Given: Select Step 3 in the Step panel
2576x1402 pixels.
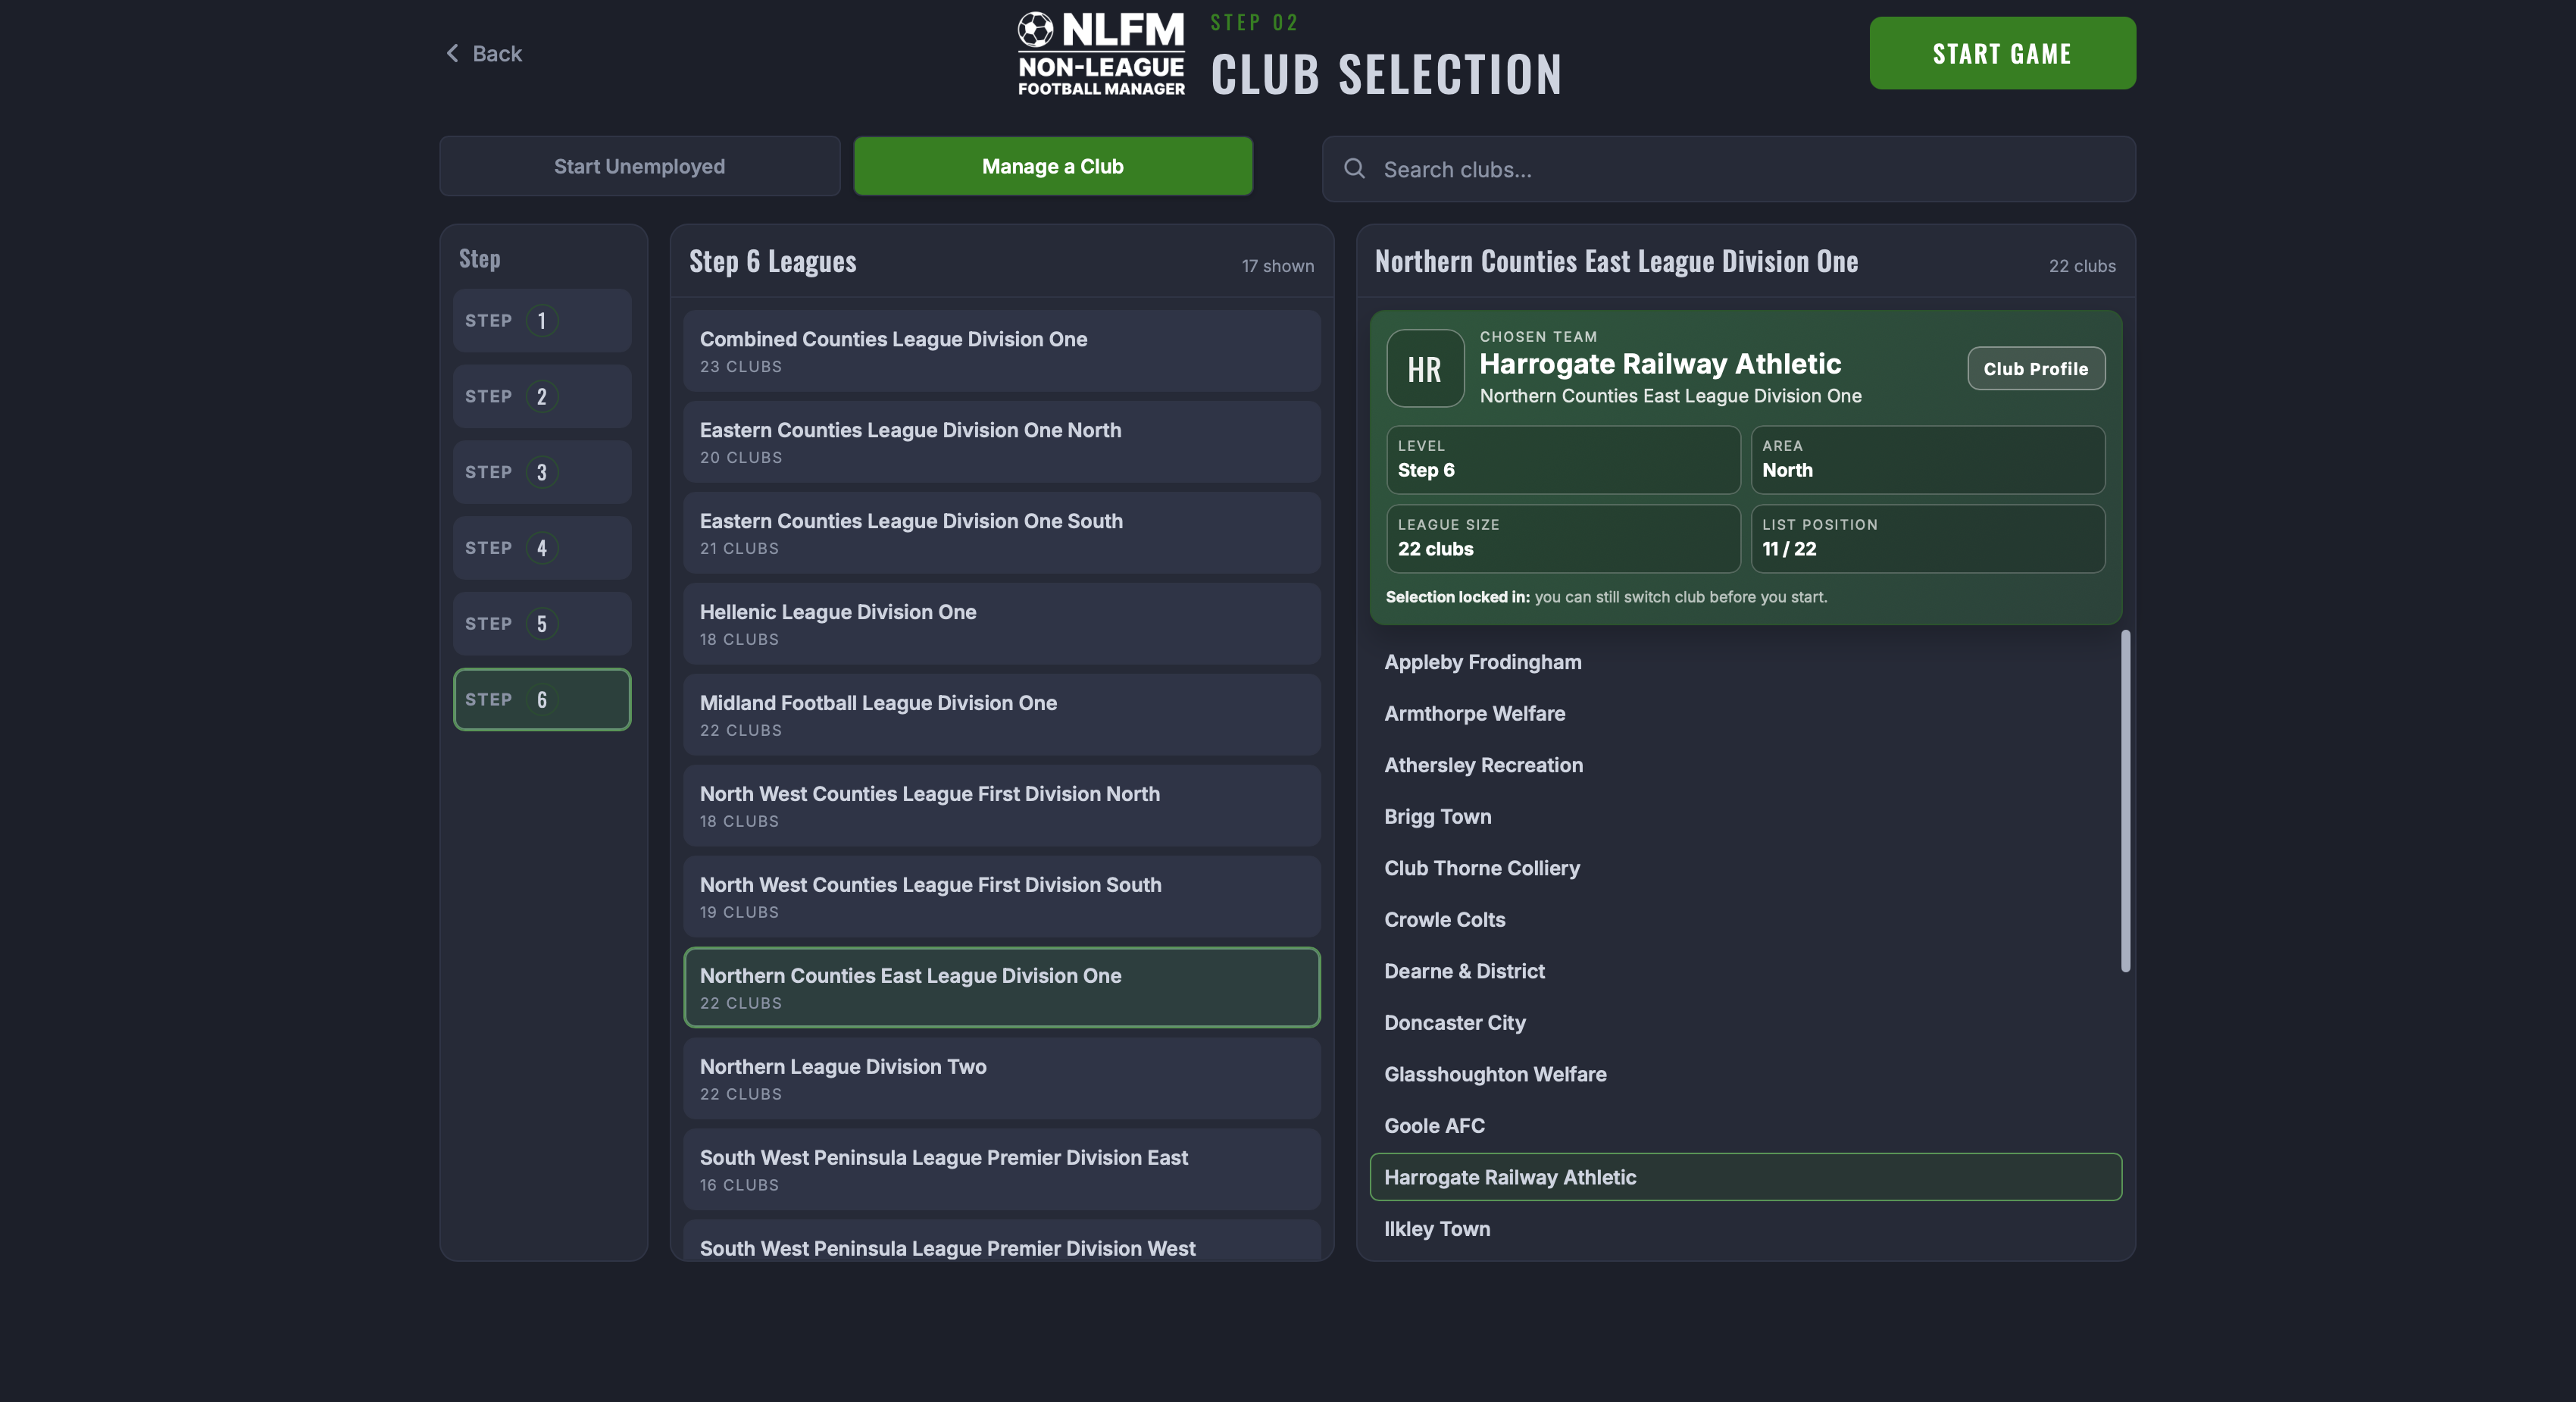Looking at the screenshot, I should pos(541,472).
